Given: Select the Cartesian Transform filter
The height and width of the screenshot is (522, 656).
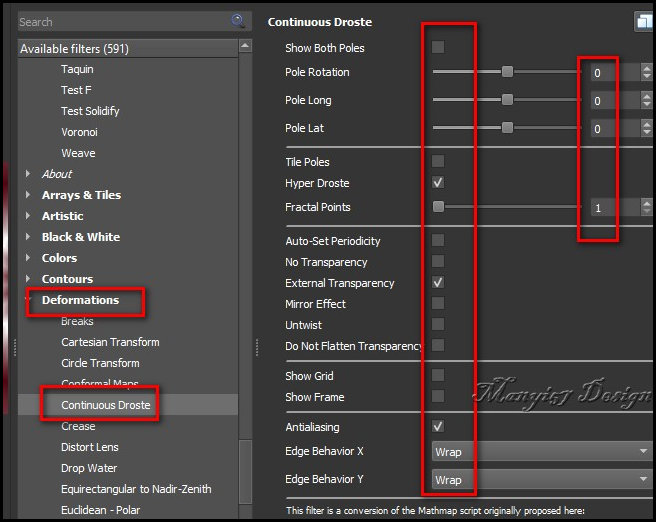Looking at the screenshot, I should [x=110, y=342].
